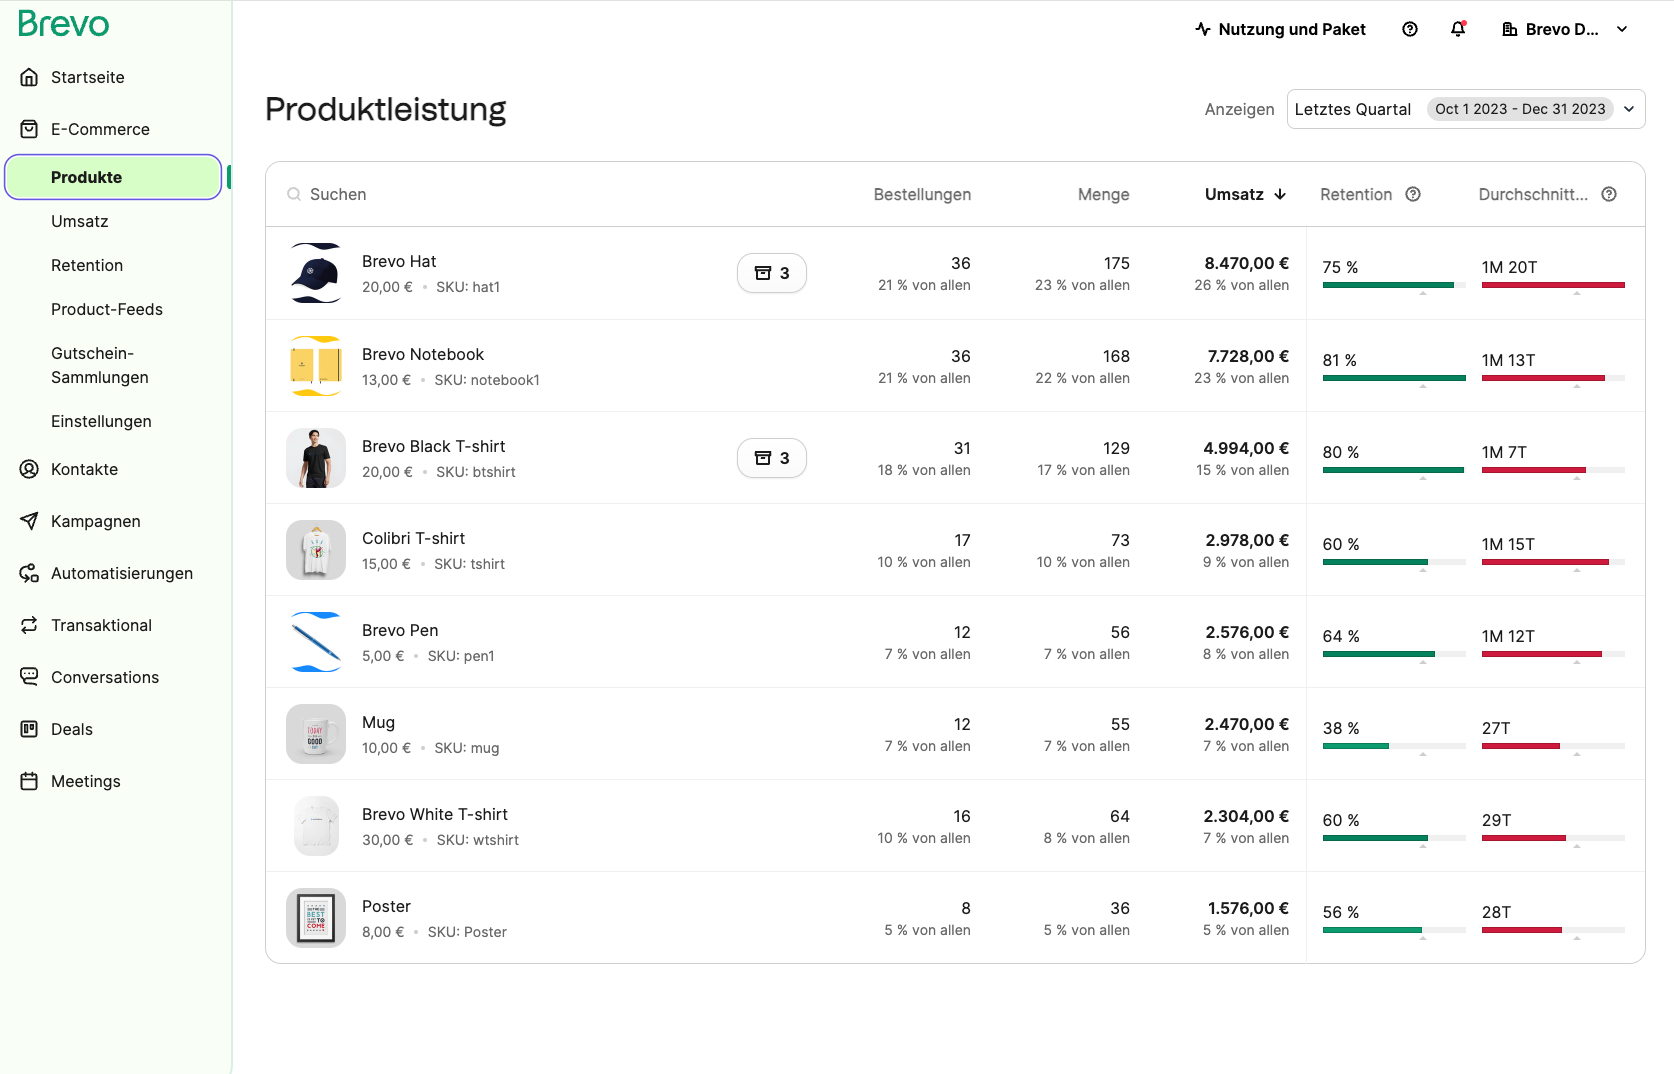Sort table by Menge column
This screenshot has width=1674, height=1074.
(1104, 194)
